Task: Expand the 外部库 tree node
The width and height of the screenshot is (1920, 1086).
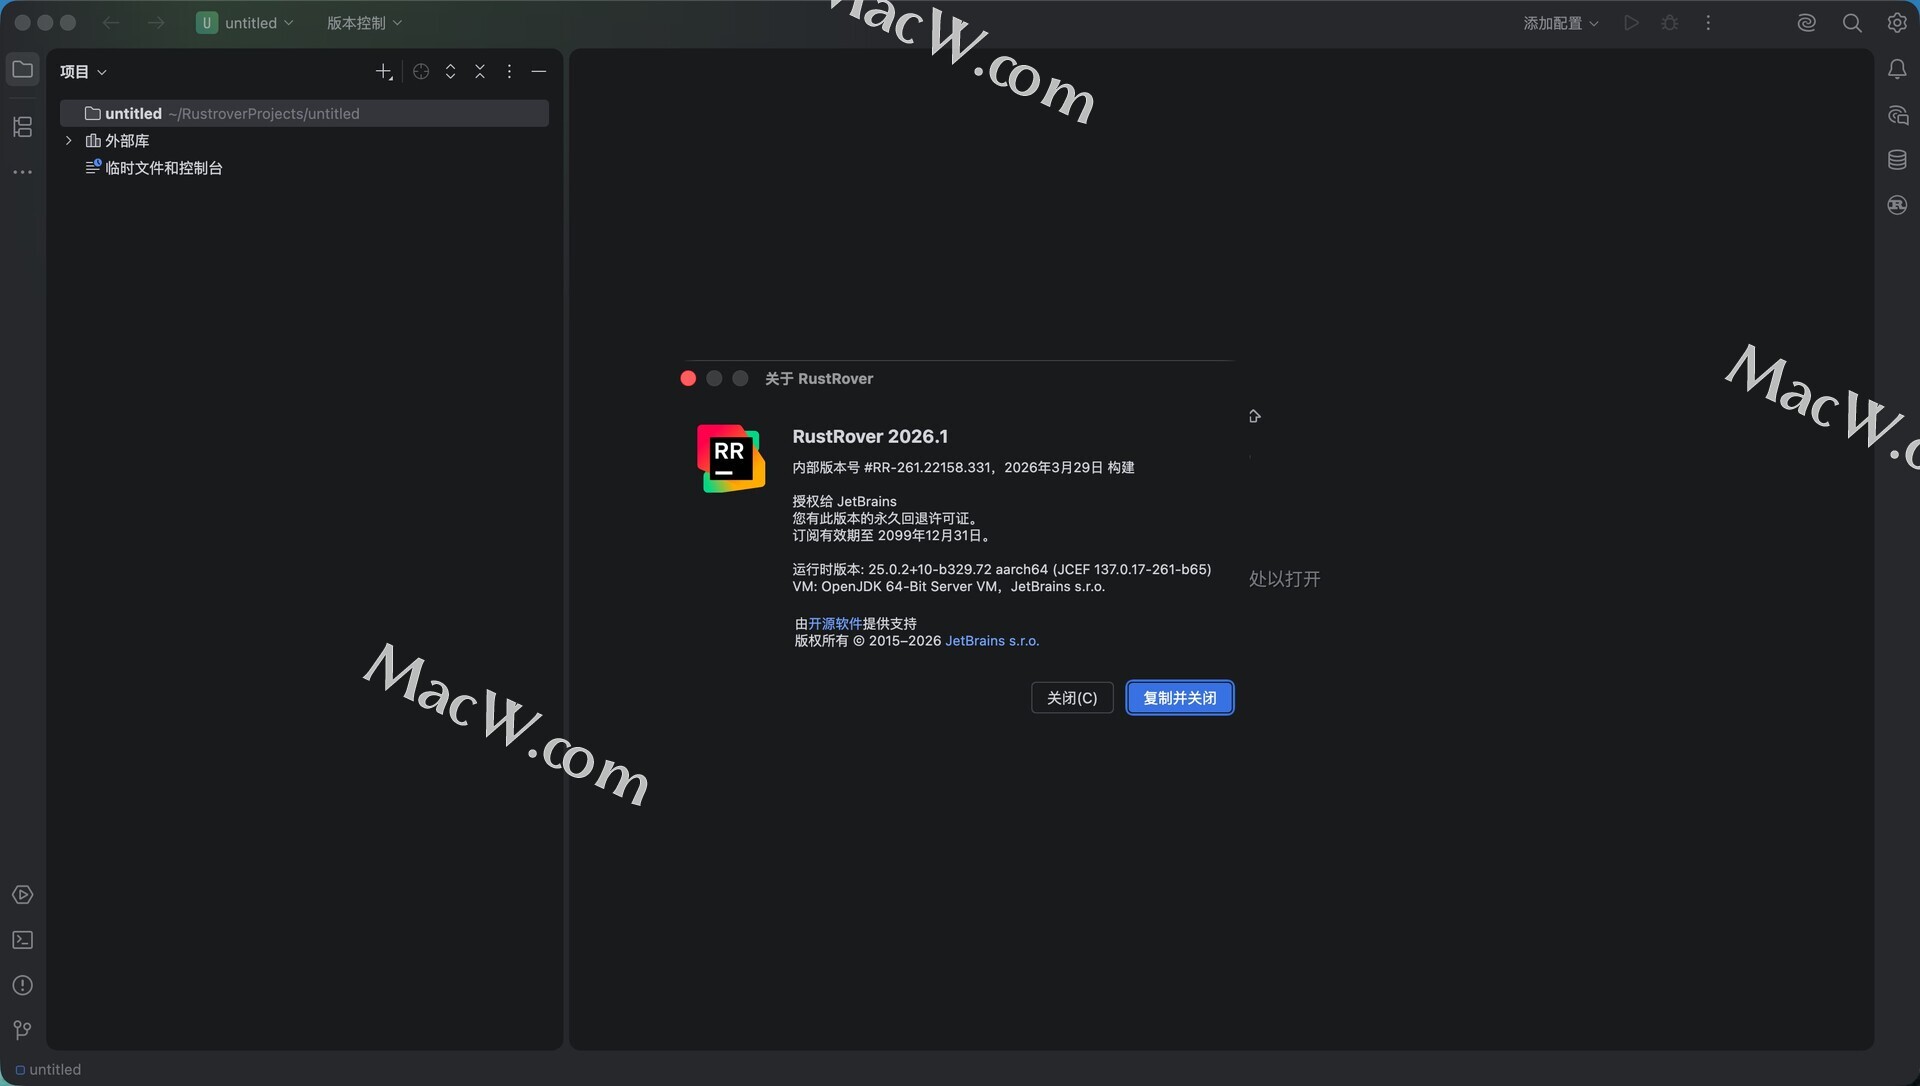Action: pyautogui.click(x=68, y=141)
